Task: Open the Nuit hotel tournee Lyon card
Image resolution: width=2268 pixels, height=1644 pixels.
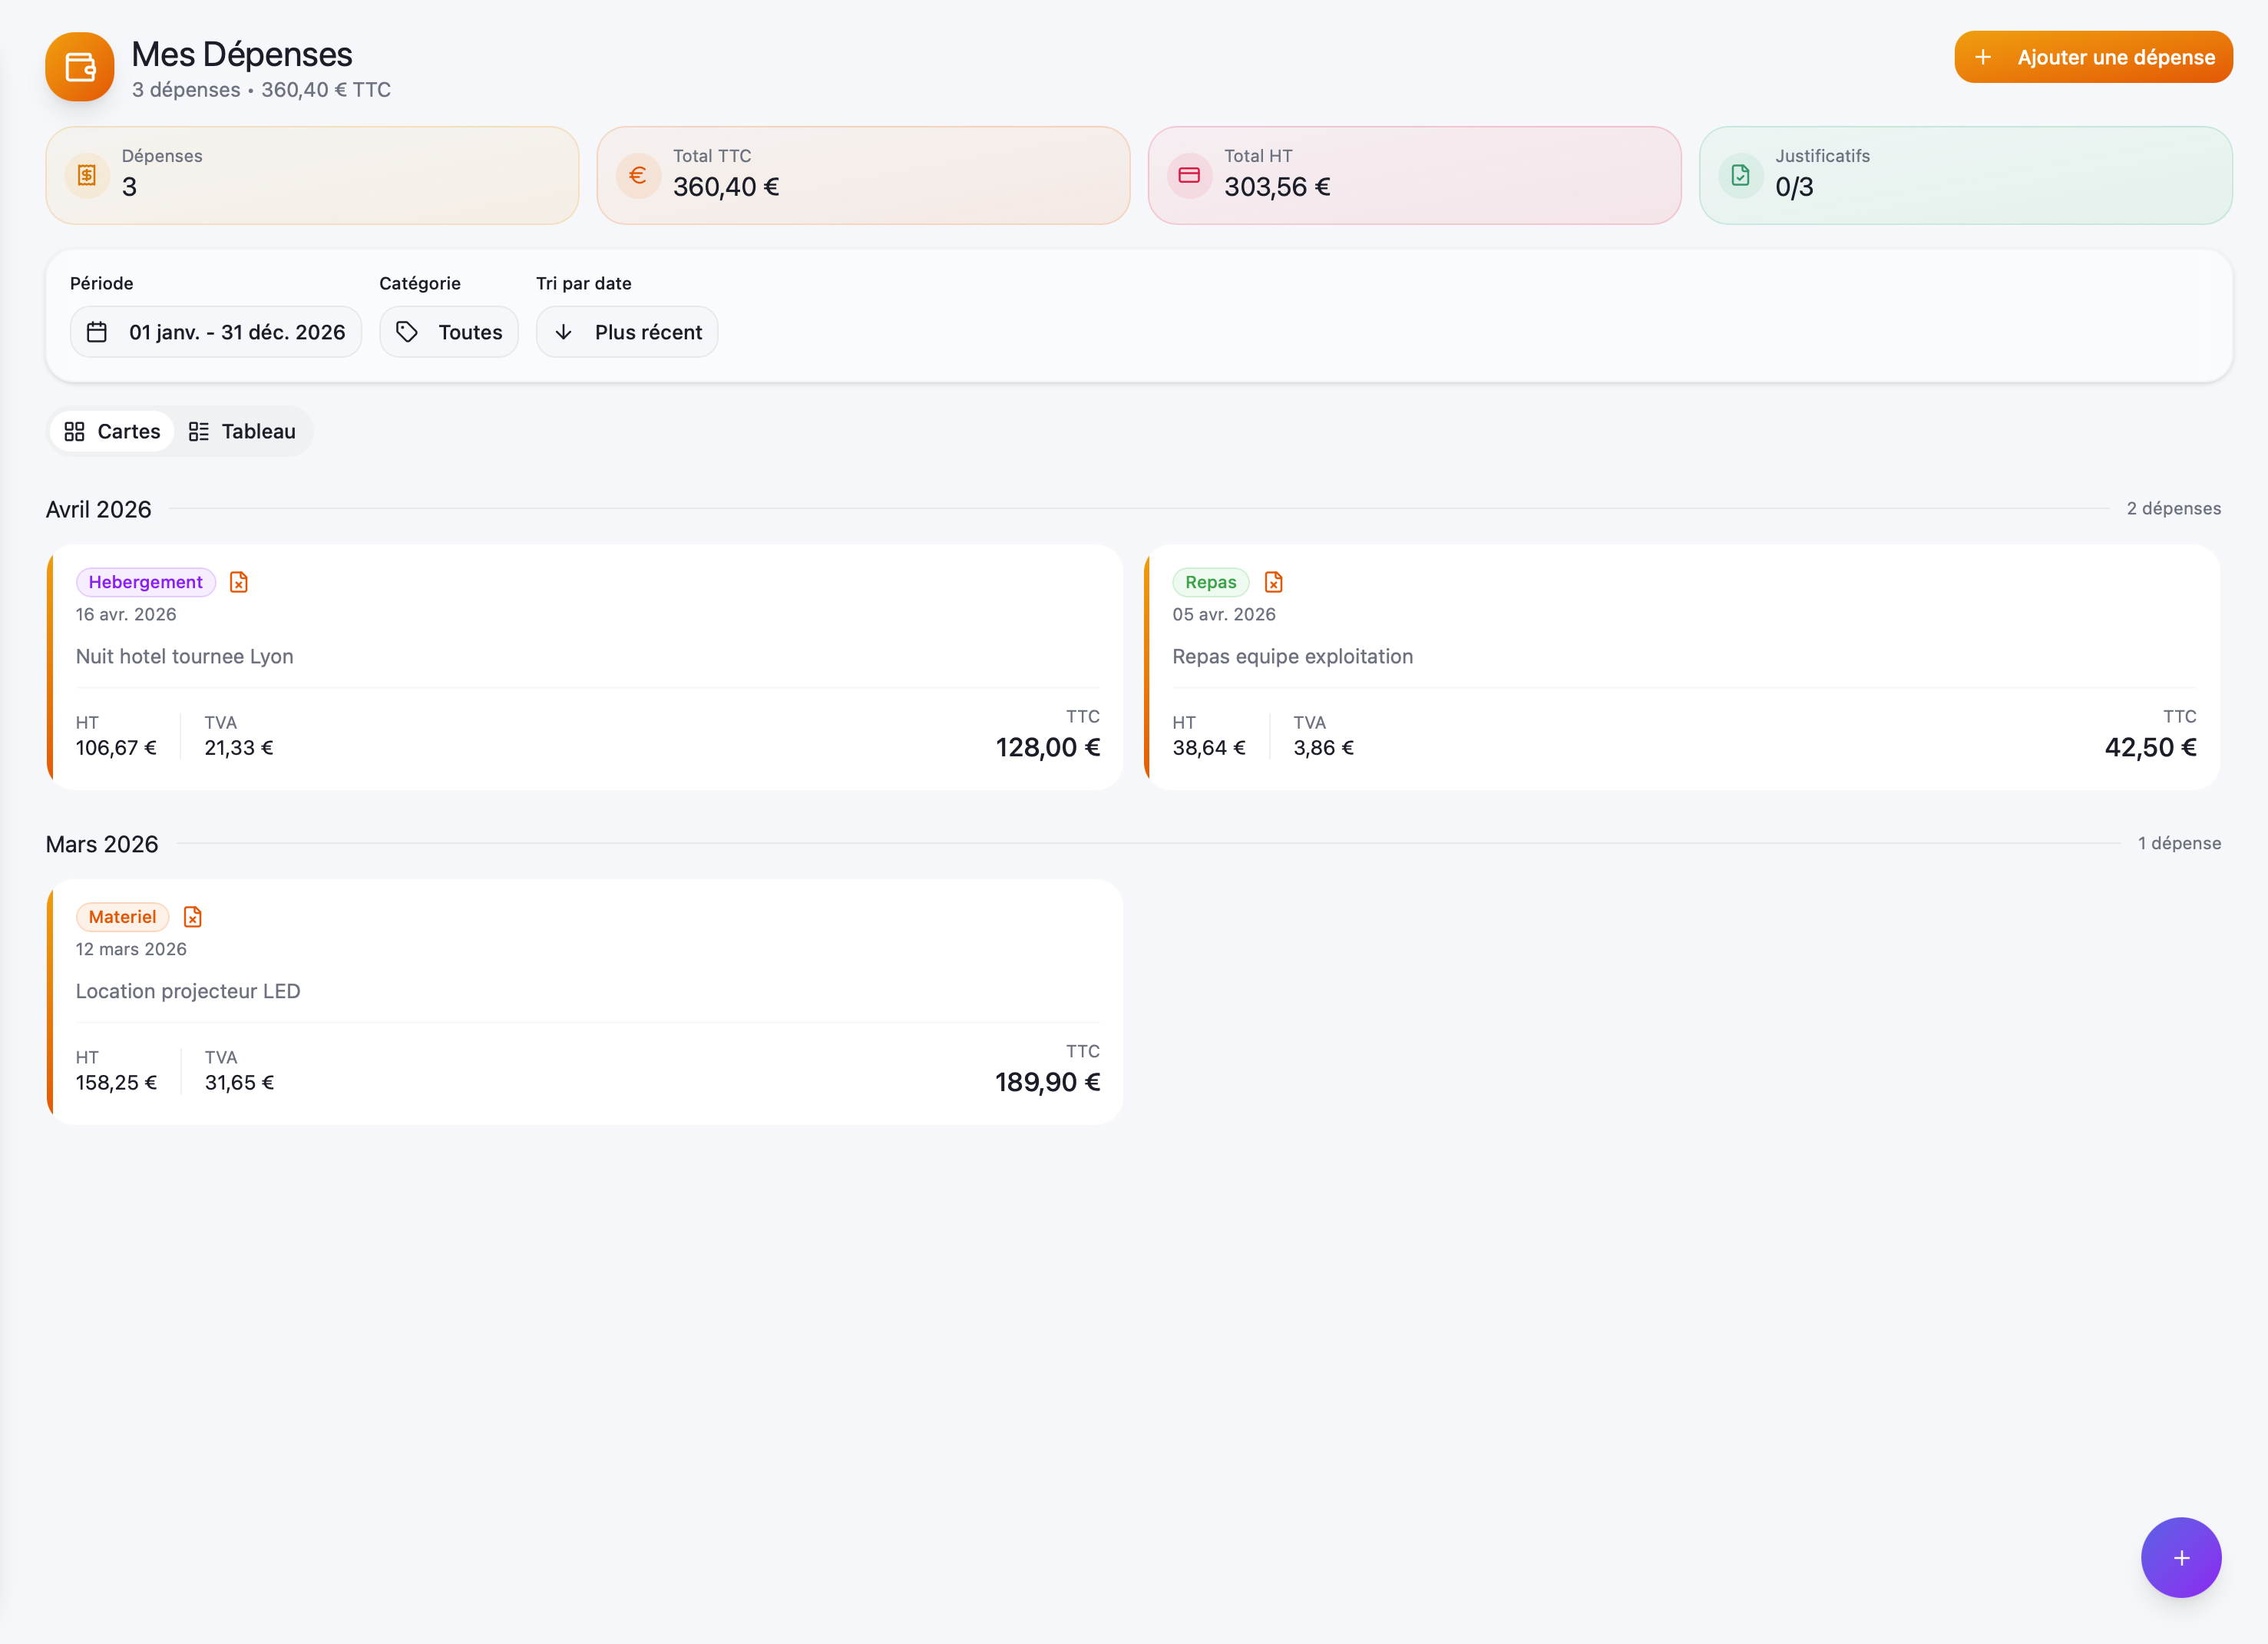Action: point(585,667)
